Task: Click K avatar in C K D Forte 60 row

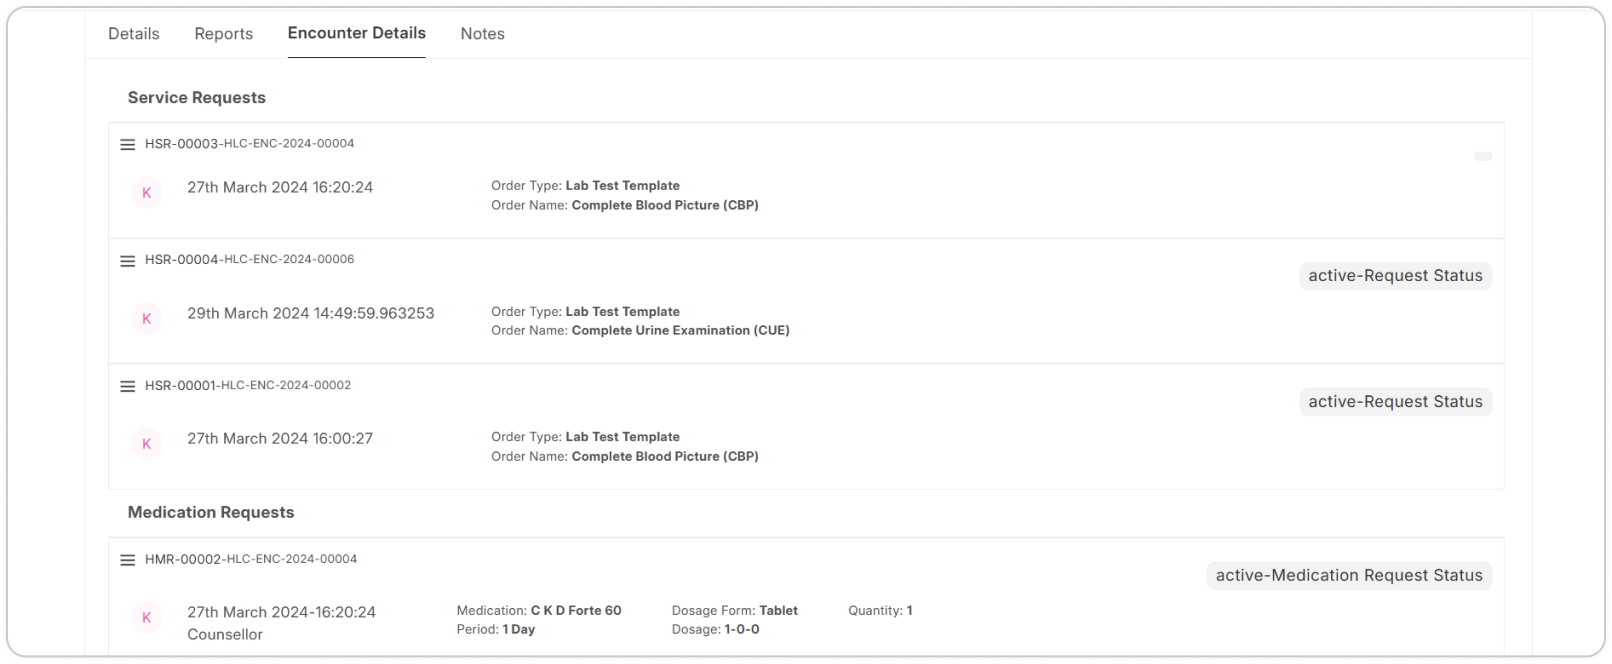Action: point(147,618)
